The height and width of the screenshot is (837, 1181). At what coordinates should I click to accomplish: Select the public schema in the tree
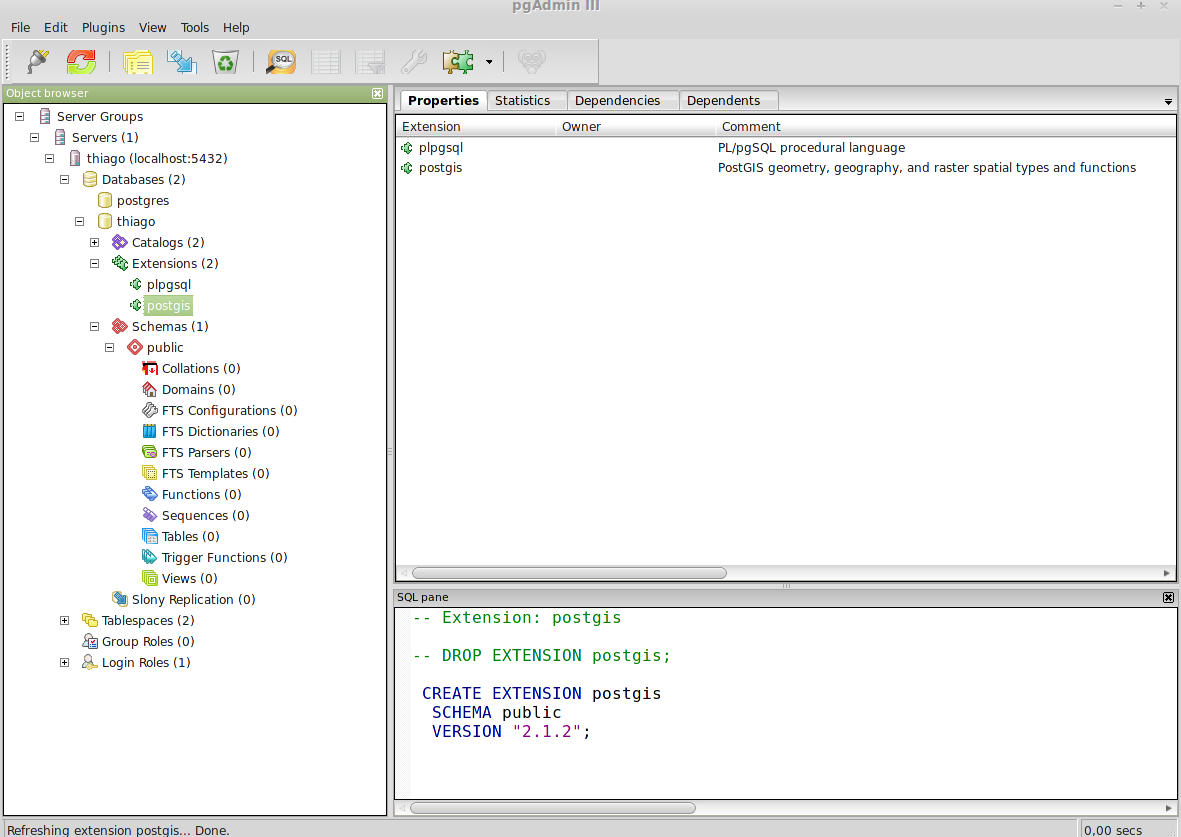click(165, 347)
